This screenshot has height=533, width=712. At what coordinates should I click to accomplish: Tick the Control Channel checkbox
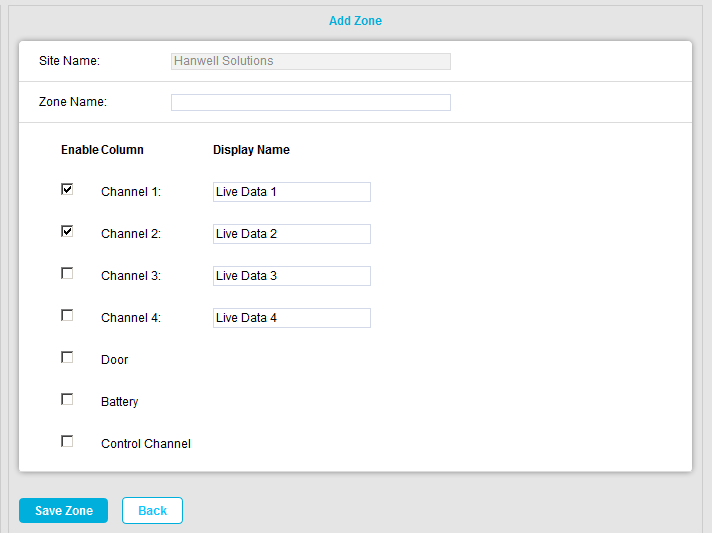point(67,441)
